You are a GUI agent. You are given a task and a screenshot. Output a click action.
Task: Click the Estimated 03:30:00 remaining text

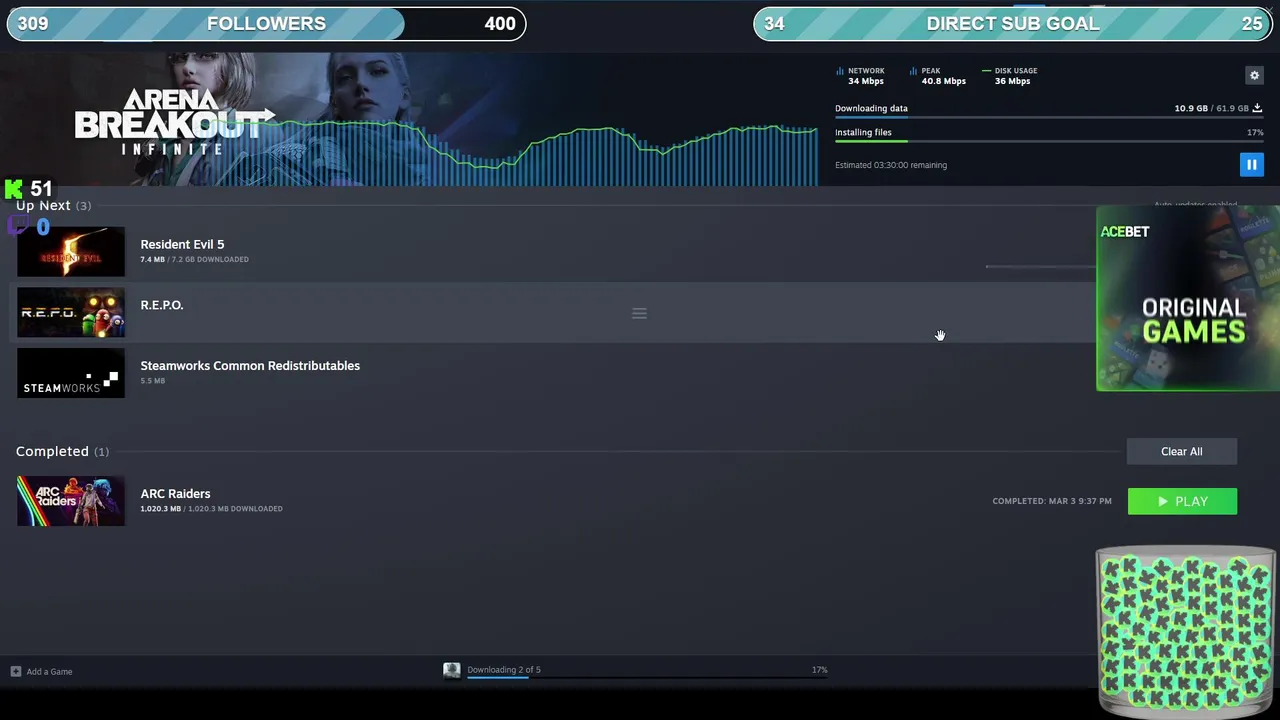coord(891,165)
